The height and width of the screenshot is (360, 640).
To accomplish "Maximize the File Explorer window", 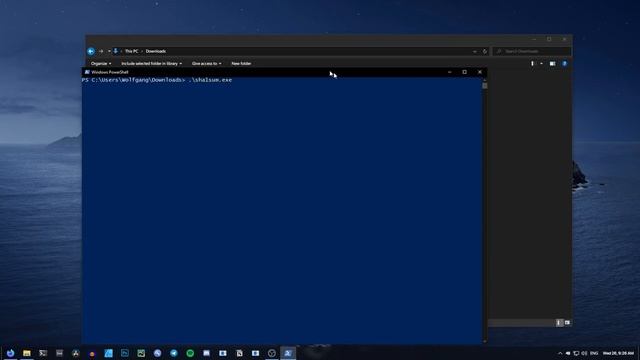I will pyautogui.click(x=549, y=39).
